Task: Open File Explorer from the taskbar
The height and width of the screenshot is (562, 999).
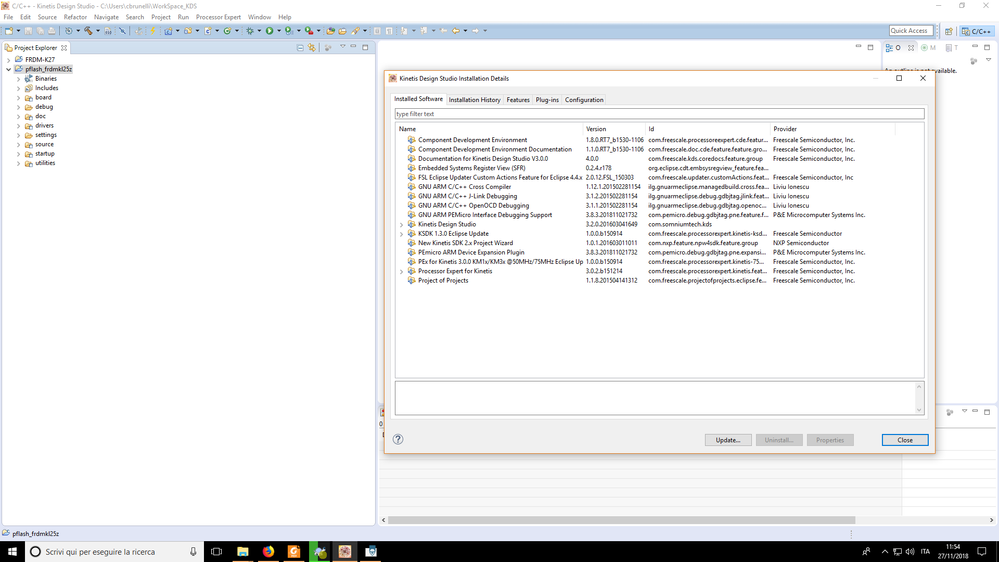Action: [x=243, y=551]
